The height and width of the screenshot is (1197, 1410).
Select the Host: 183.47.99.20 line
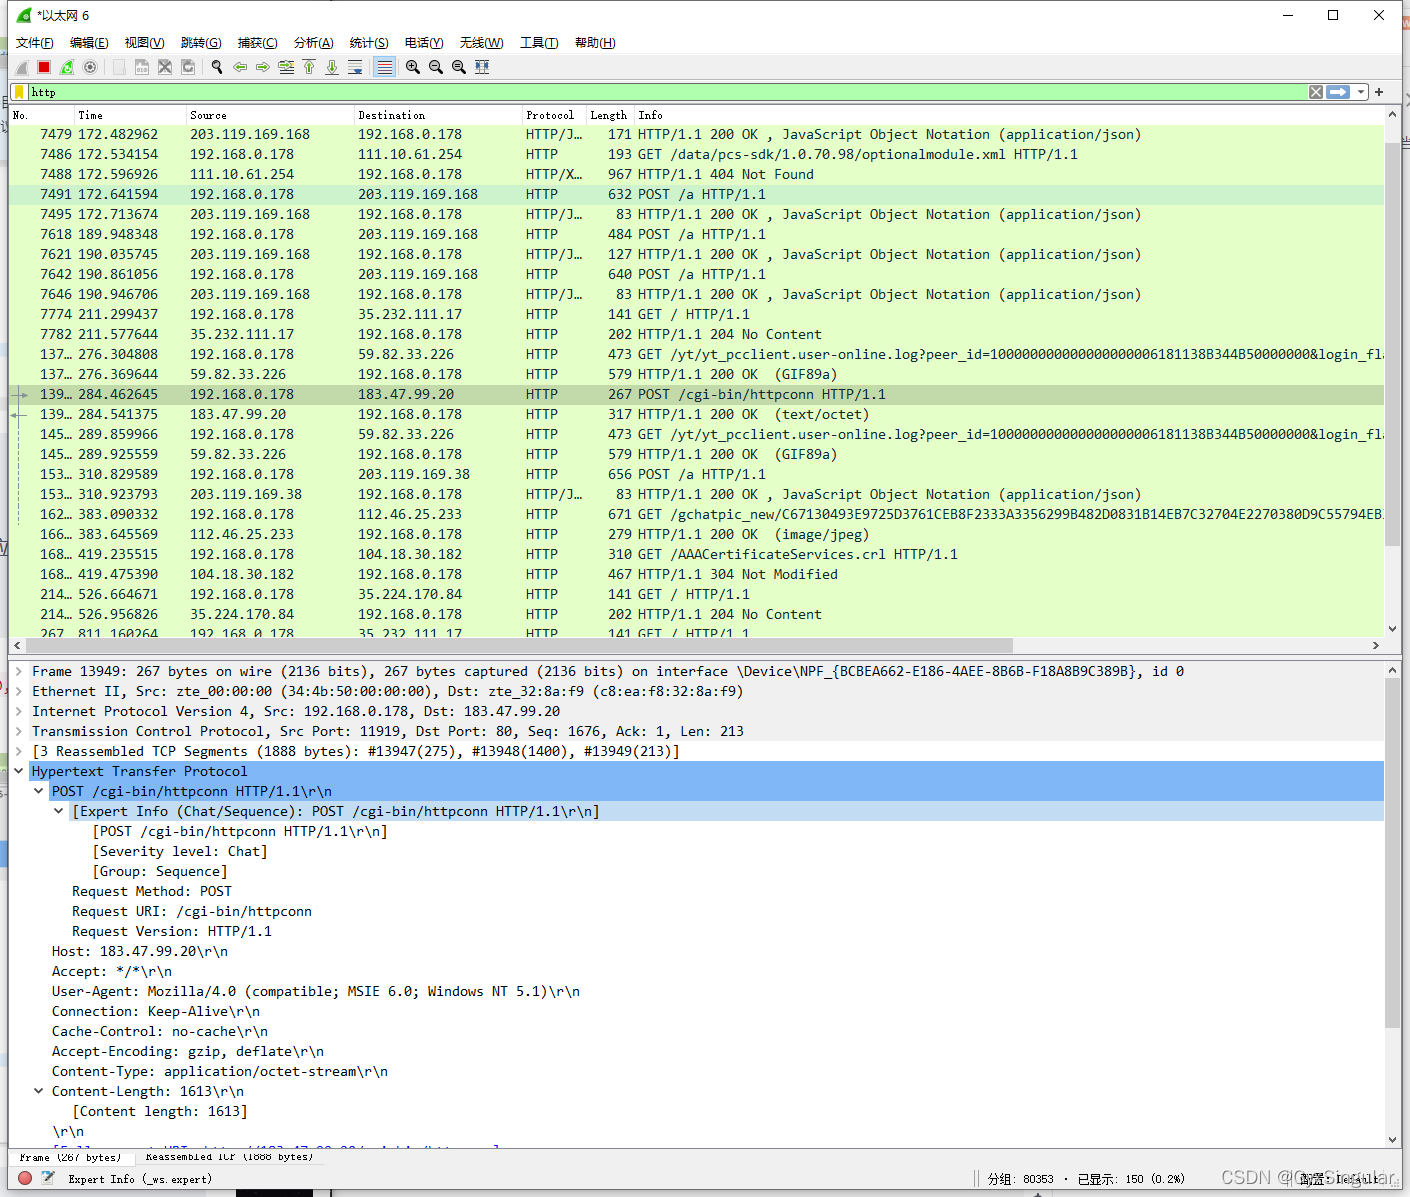140,951
